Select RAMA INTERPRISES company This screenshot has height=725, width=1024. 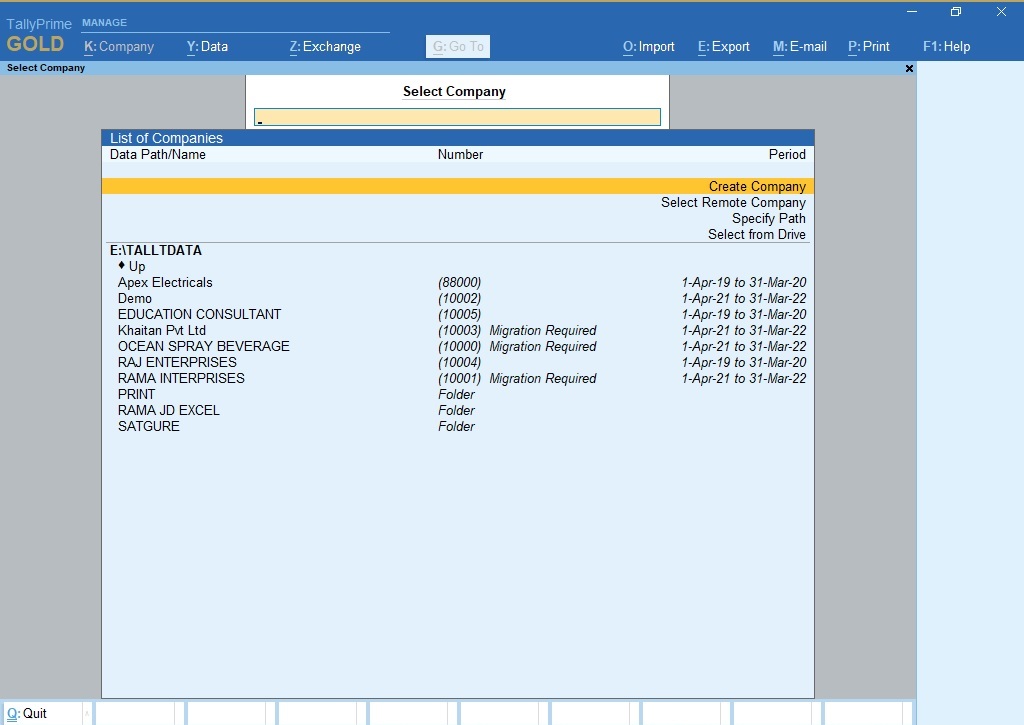click(x=181, y=378)
